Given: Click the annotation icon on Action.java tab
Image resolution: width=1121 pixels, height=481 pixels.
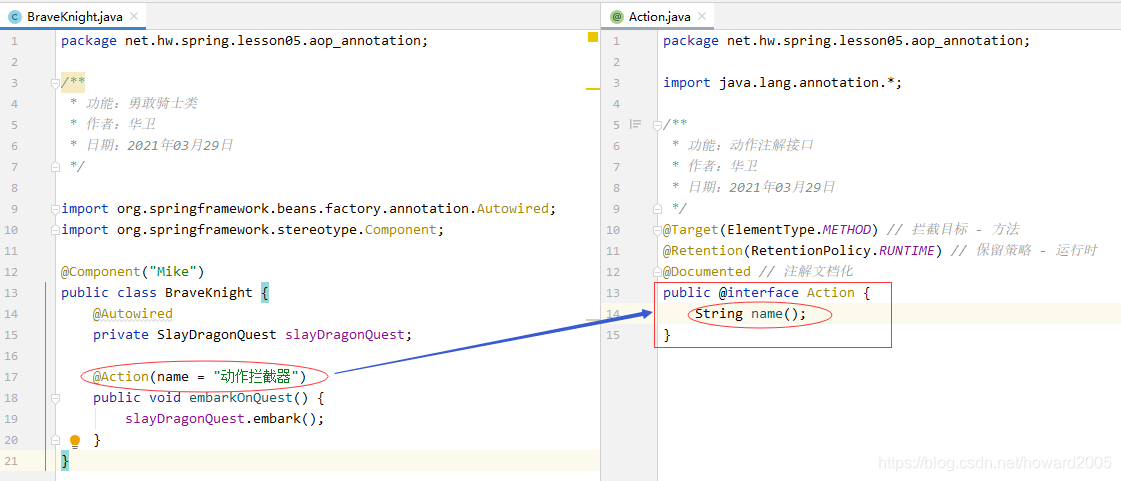Looking at the screenshot, I should tap(616, 16).
